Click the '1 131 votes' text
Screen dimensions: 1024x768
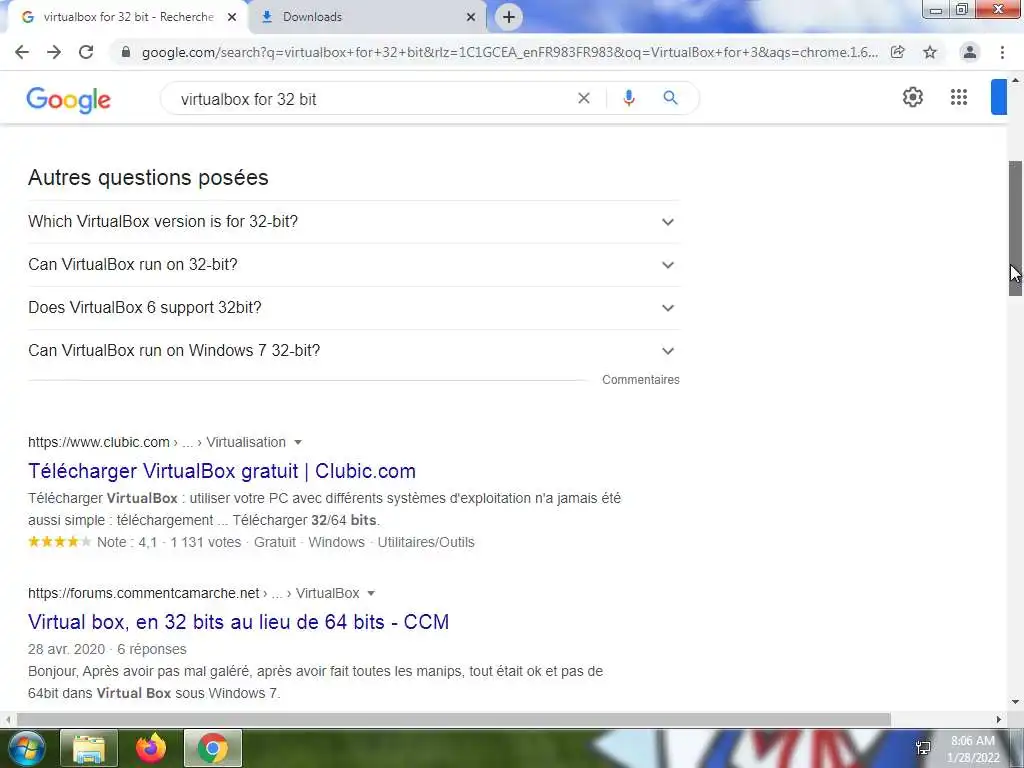(206, 542)
